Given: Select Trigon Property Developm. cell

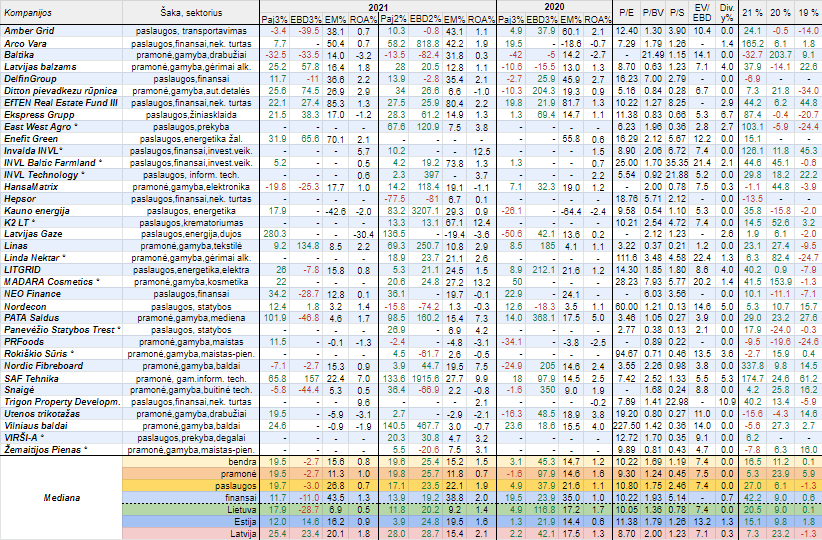Looking at the screenshot, I should (61, 402).
